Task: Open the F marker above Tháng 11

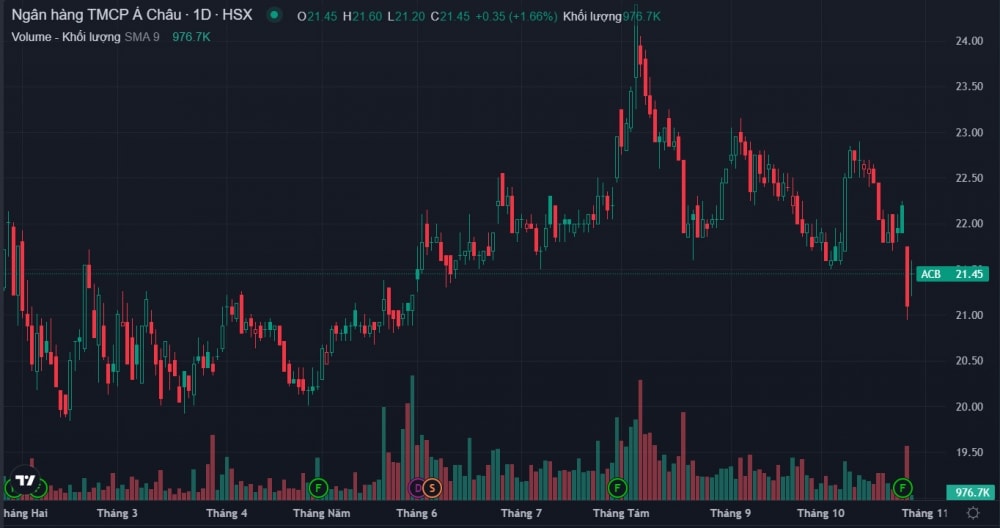Action: click(x=902, y=488)
